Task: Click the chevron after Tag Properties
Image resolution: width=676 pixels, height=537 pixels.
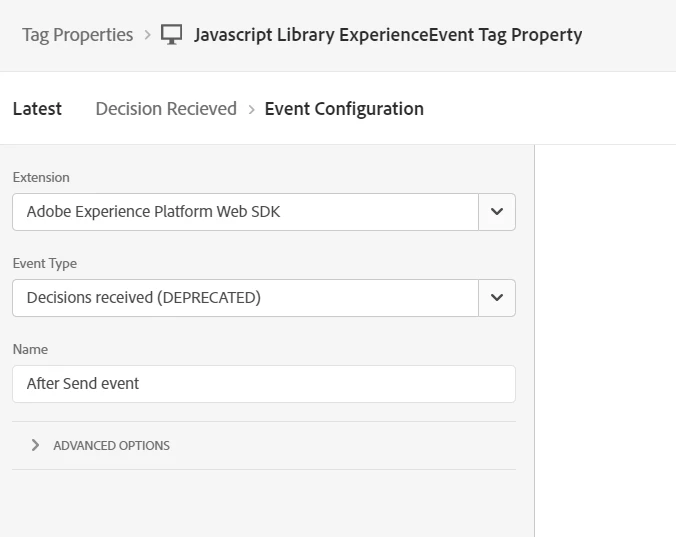Action: [148, 35]
